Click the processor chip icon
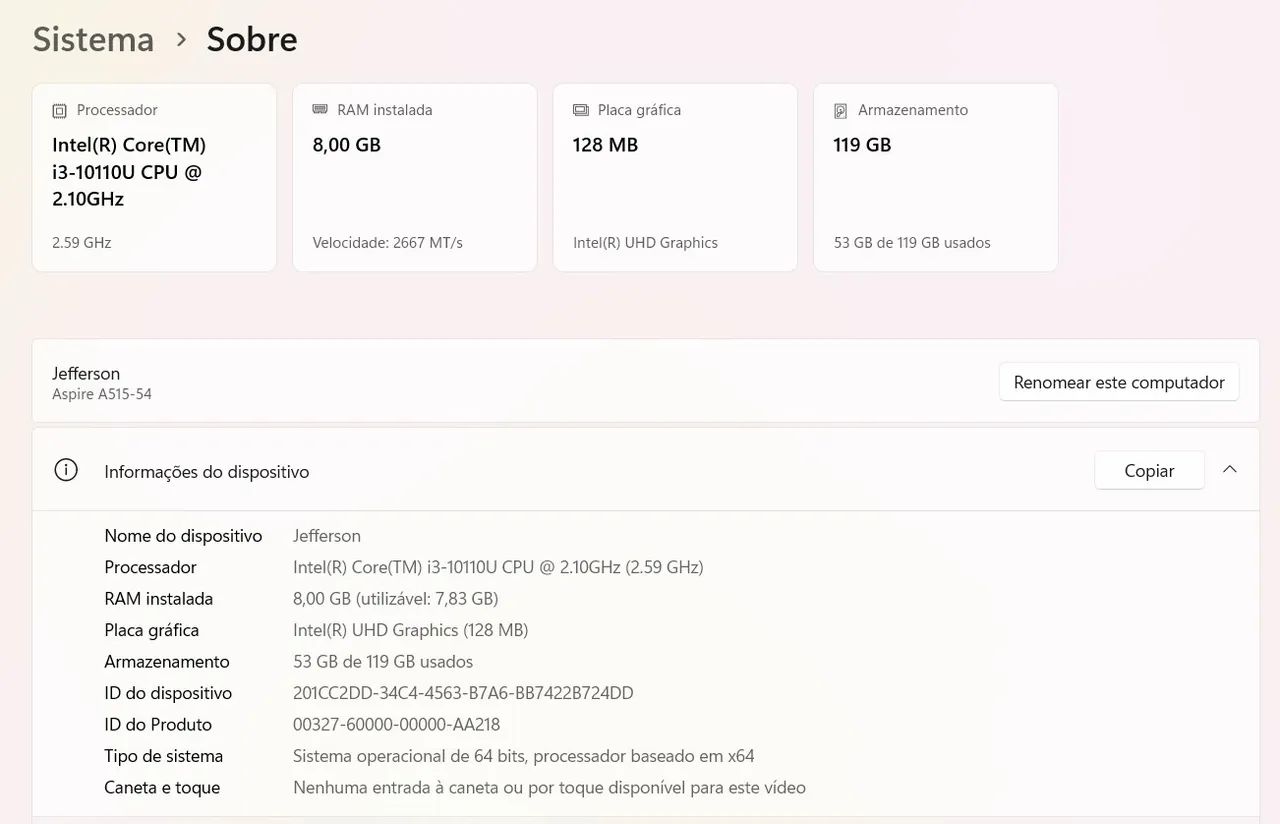 (x=60, y=111)
